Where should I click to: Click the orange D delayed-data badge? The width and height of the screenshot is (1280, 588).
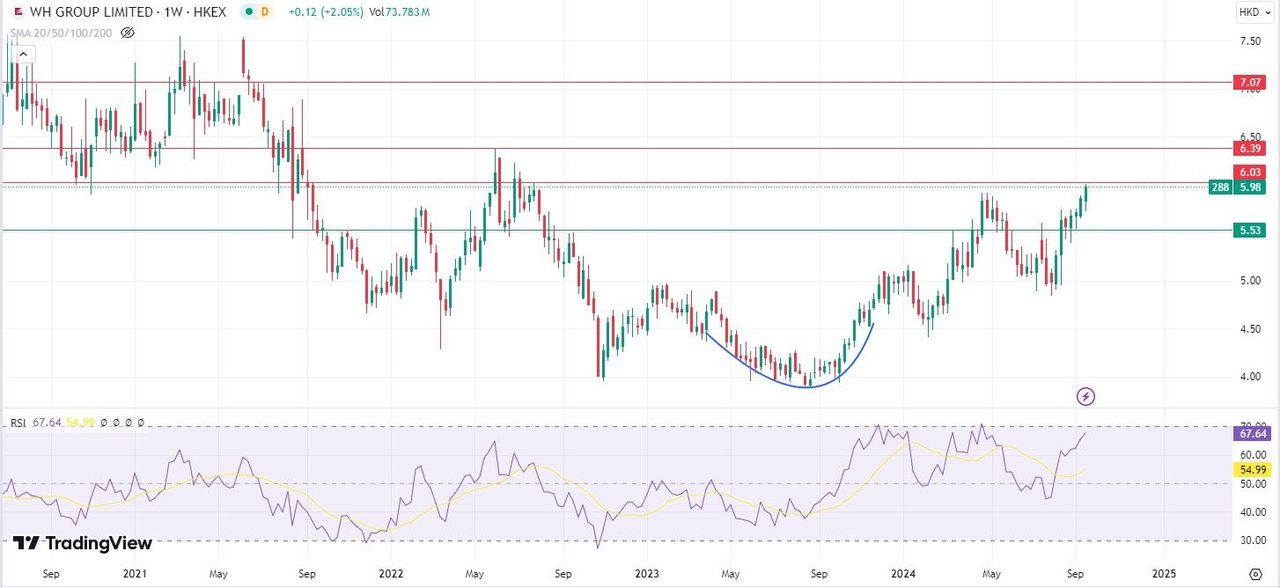coord(264,12)
